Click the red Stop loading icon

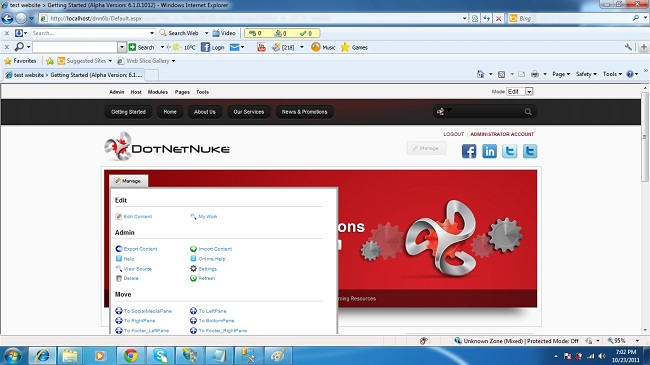[x=499, y=18]
